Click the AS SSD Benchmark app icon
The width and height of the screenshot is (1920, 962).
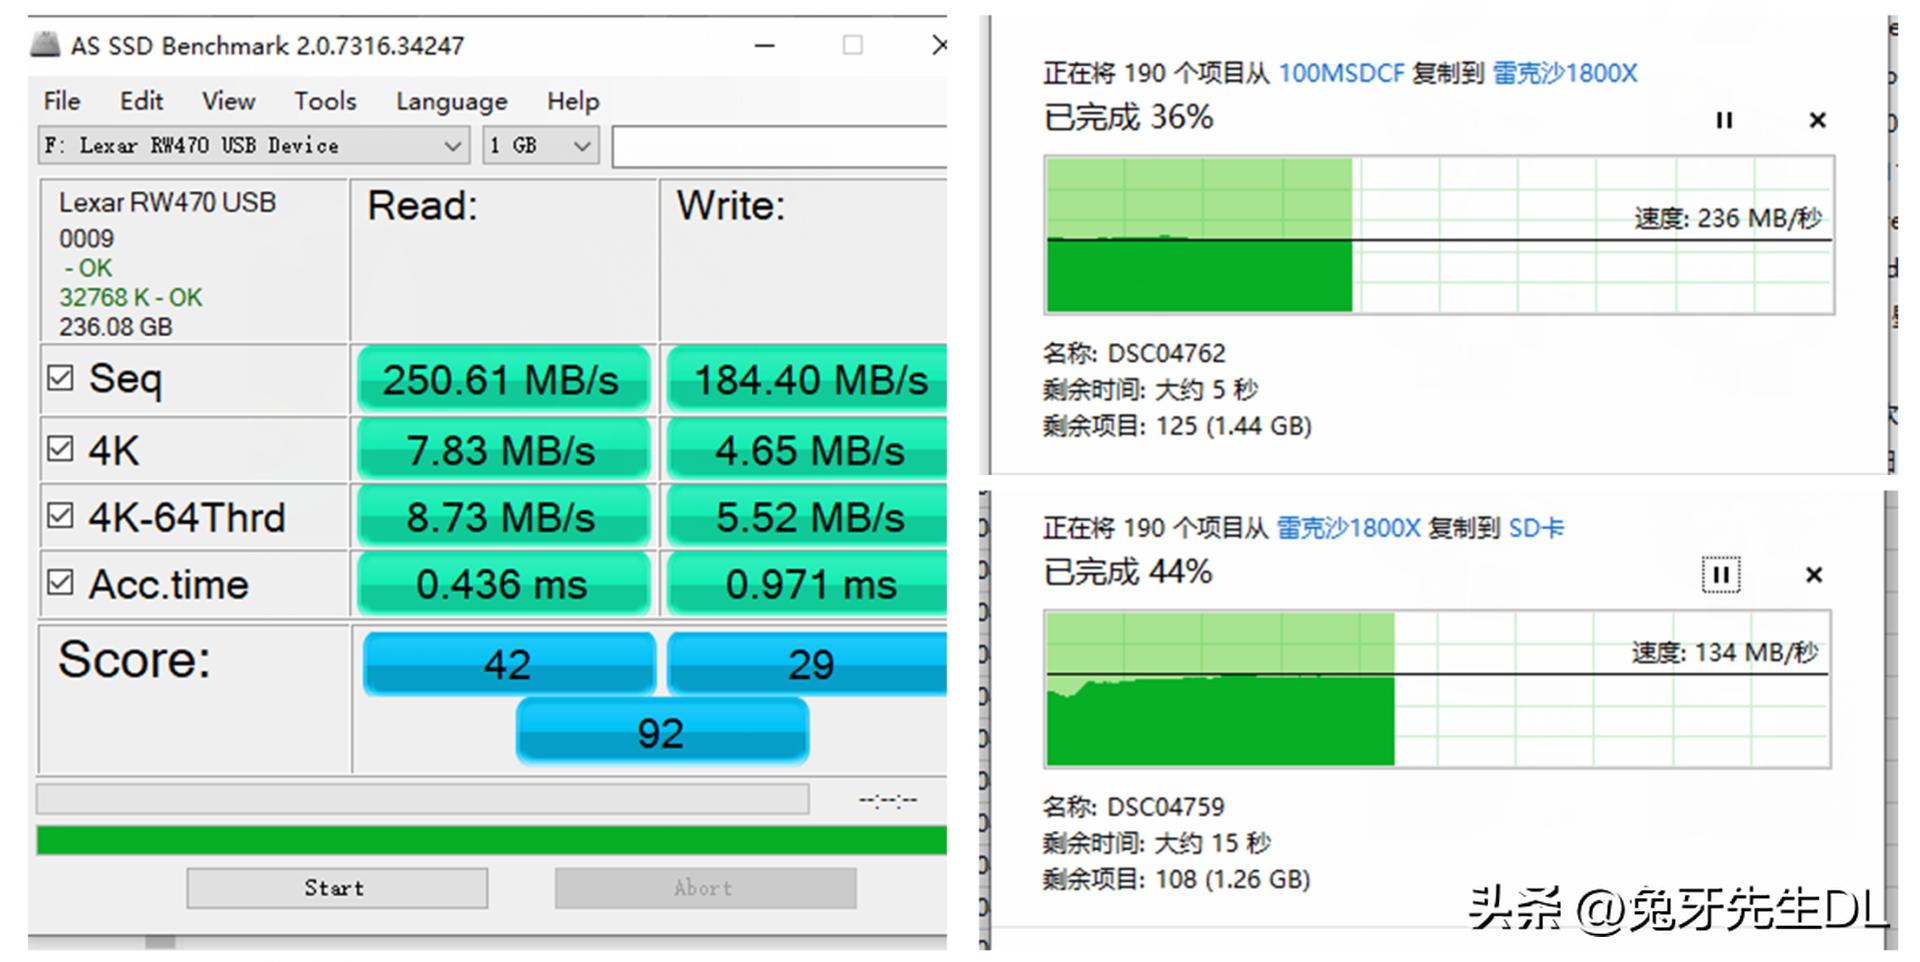(45, 45)
